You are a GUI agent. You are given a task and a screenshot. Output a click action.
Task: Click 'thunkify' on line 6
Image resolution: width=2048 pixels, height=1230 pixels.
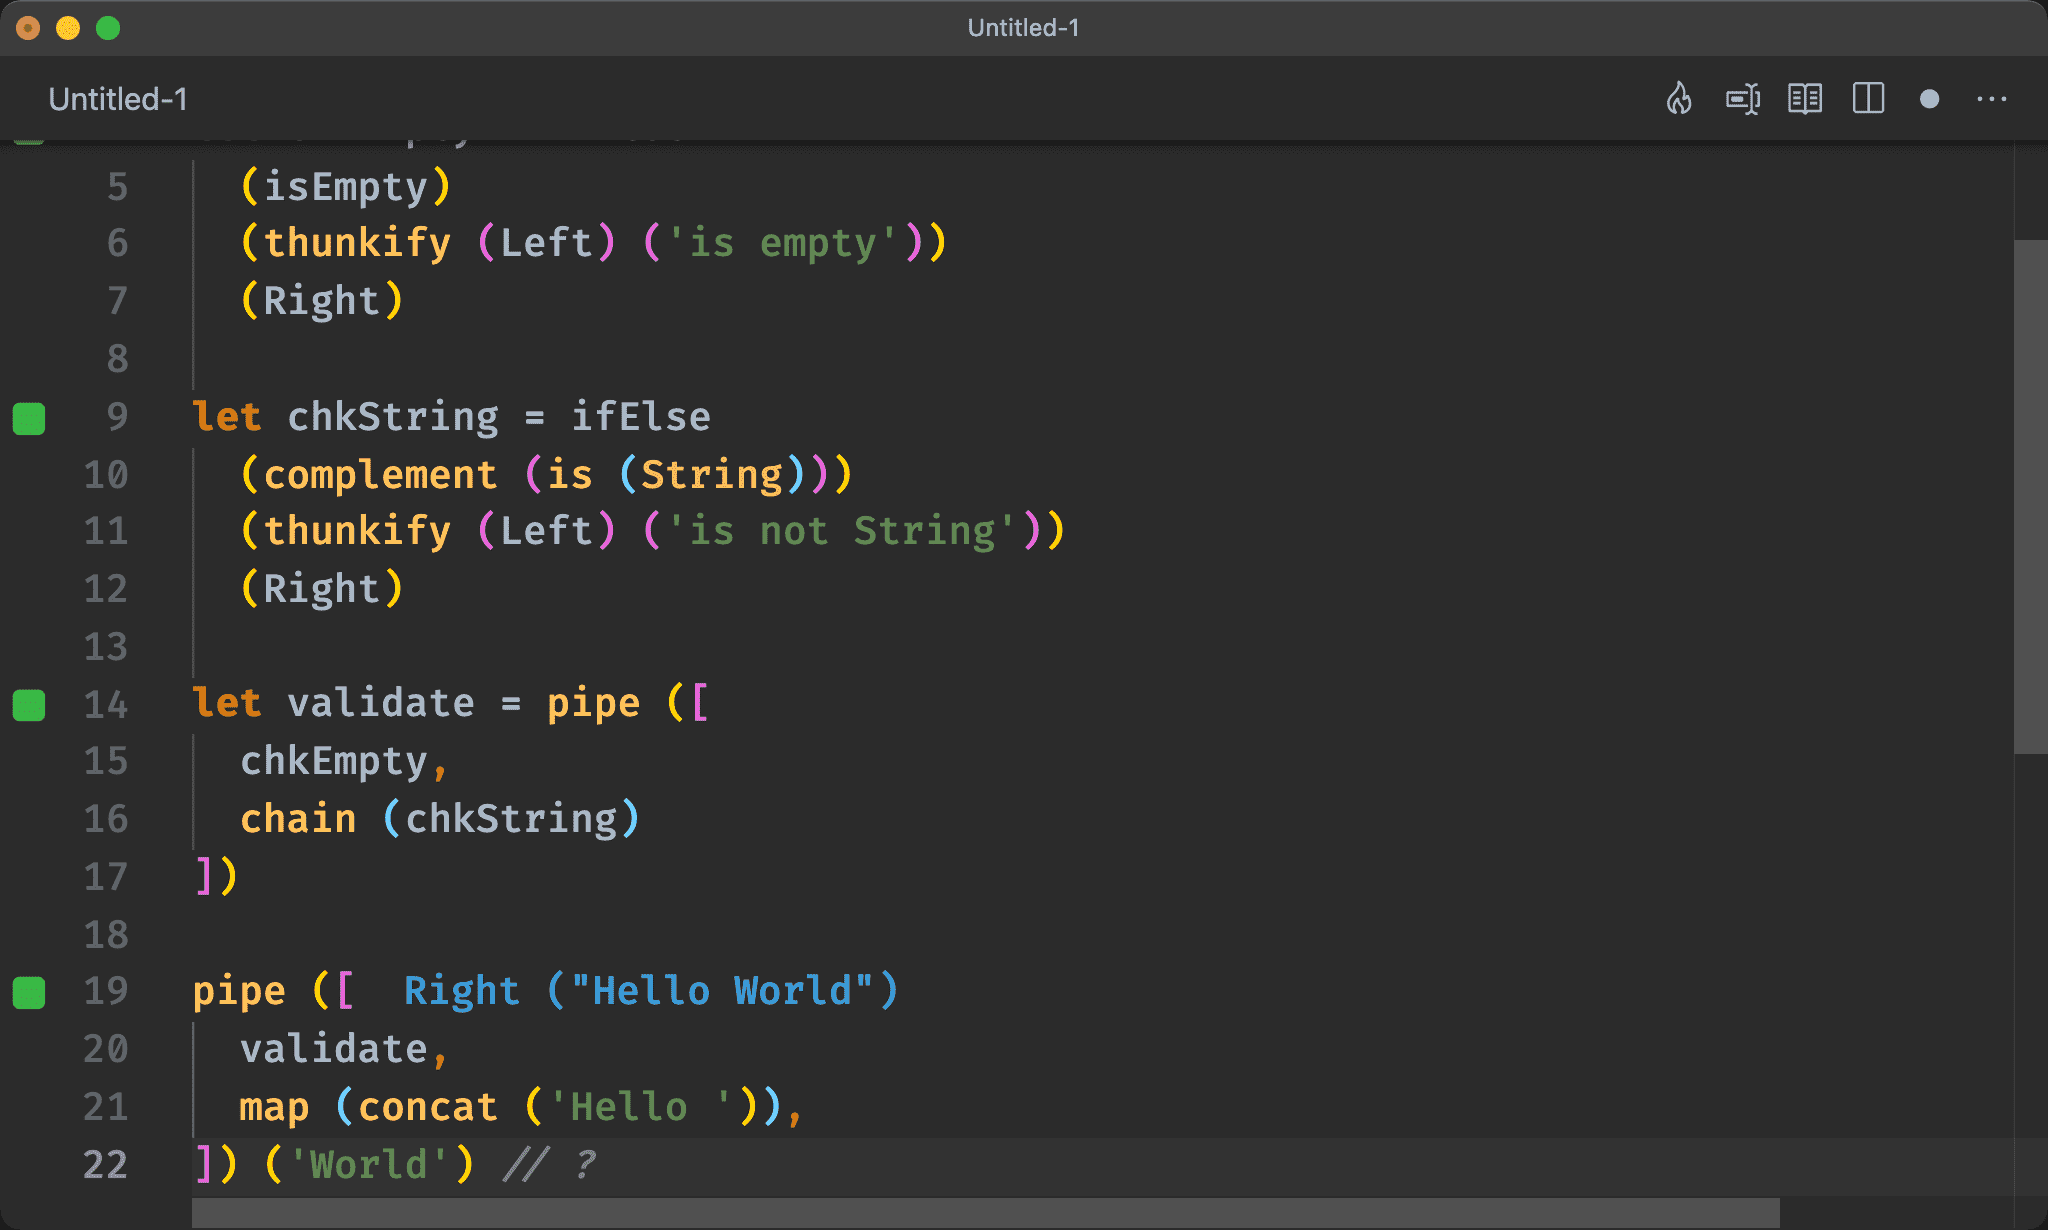357,243
